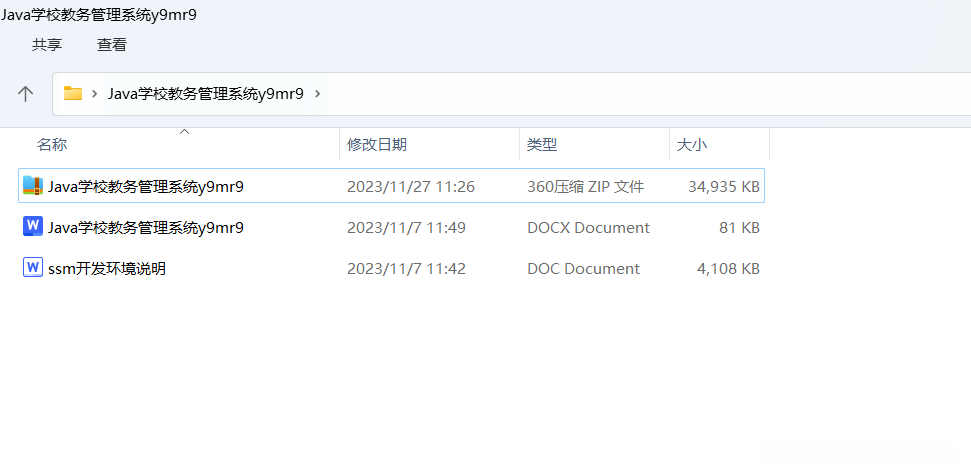971x475 pixels.
Task: Click the 4,108 KB size cell
Action: point(728,268)
